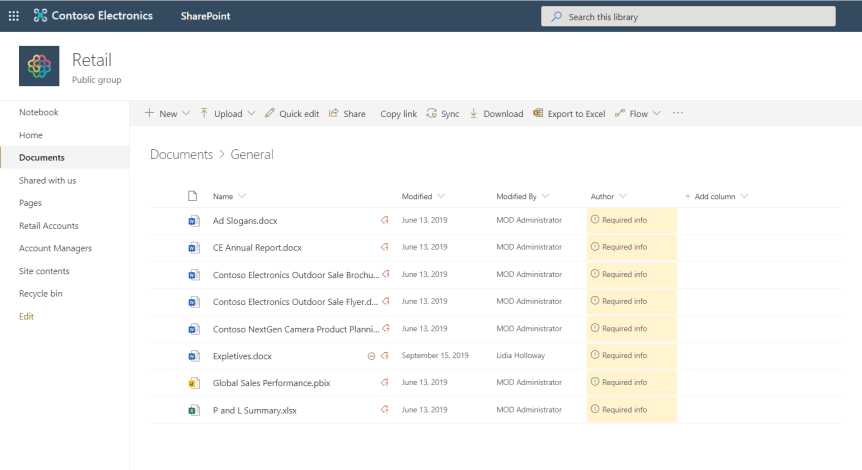Click the Word icon for Ad Slogans.docx

point(193,220)
